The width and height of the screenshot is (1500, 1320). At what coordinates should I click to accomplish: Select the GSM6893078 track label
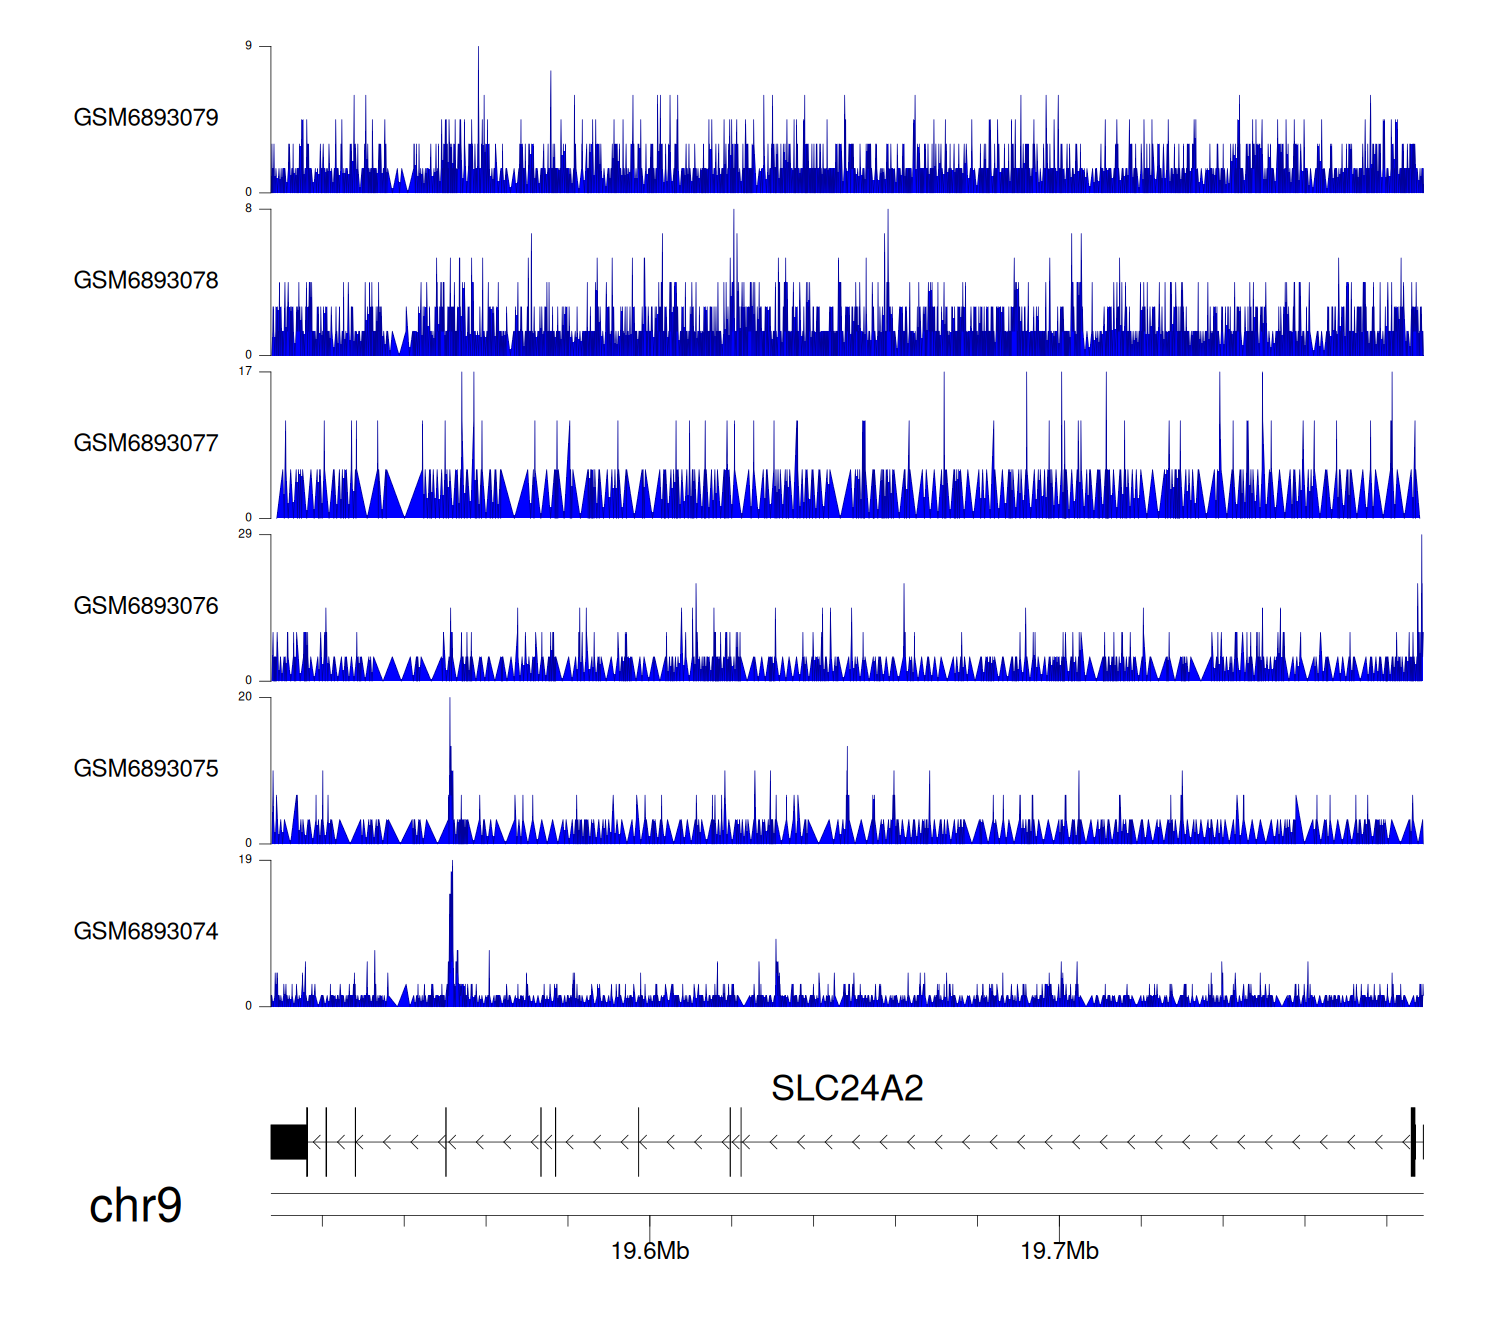[x=146, y=281]
